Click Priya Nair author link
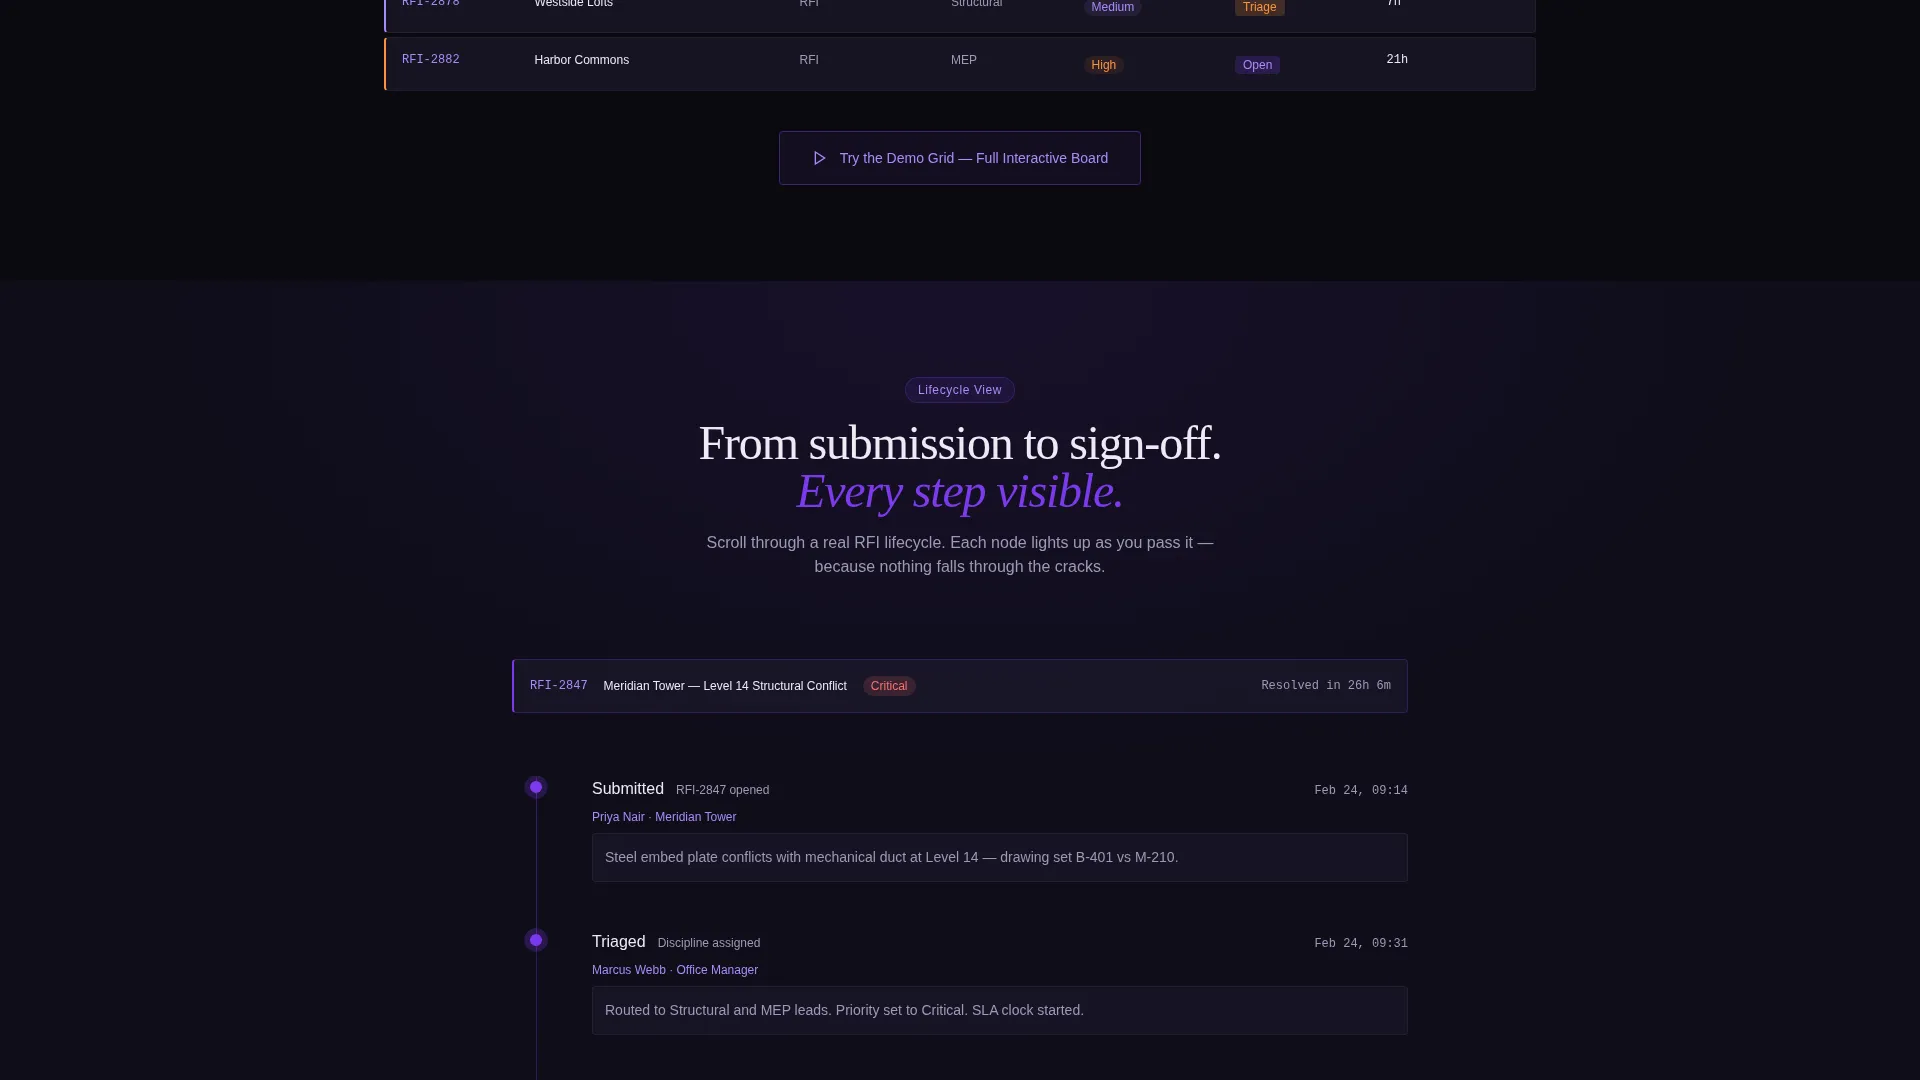 click(618, 817)
